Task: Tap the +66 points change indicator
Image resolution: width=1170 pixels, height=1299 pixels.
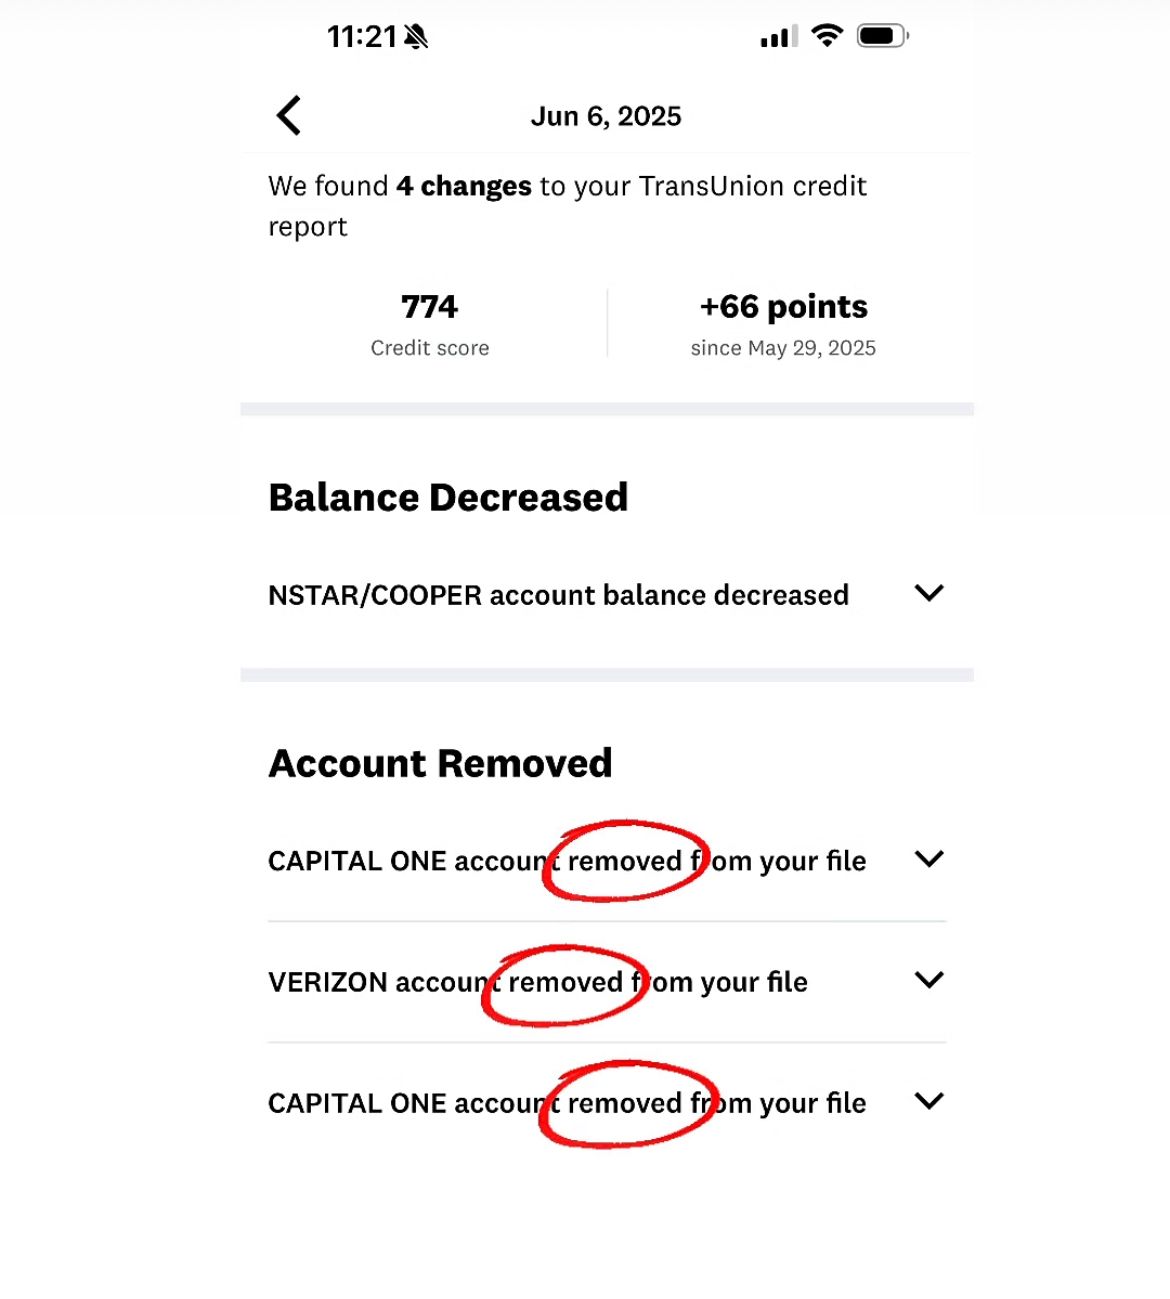Action: point(783,306)
